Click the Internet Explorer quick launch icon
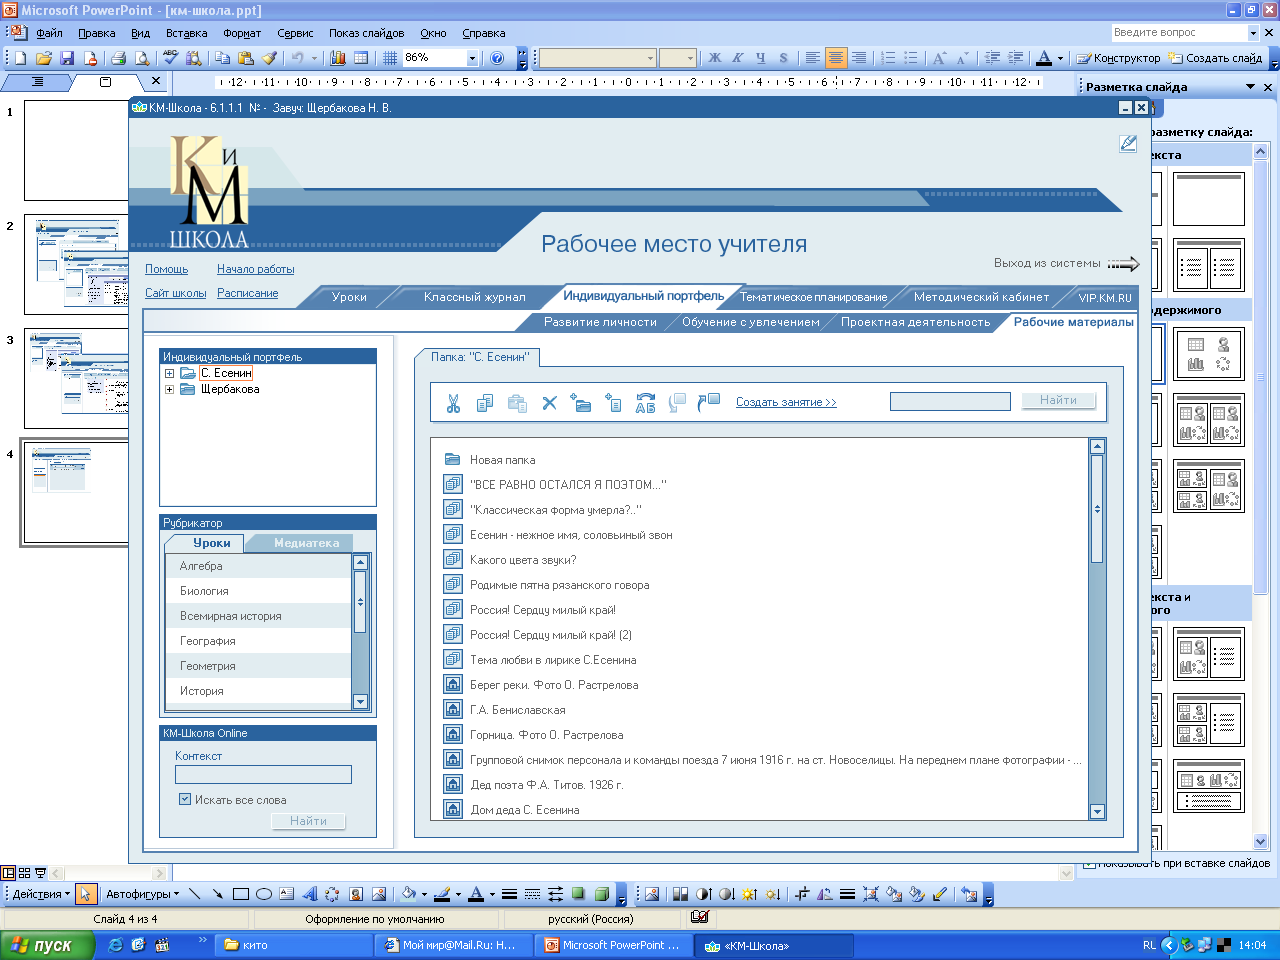Screen dimensions: 1280x960 [116, 945]
